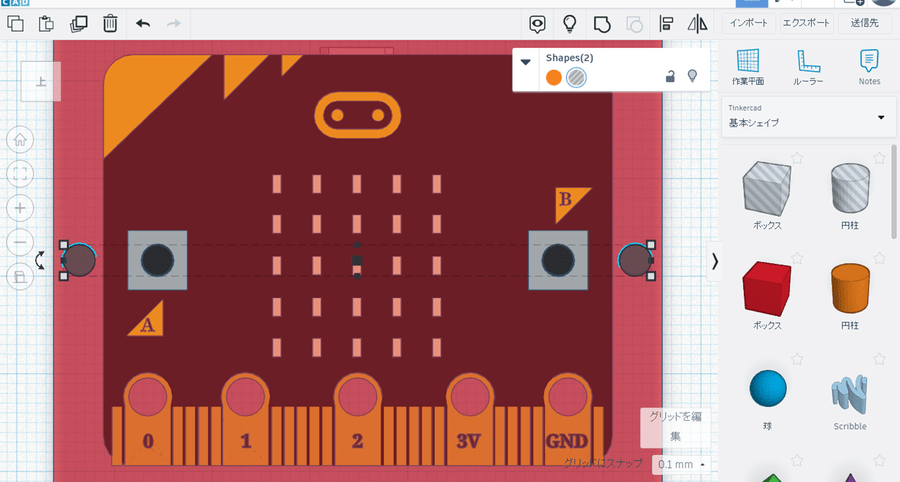This screenshot has width=900, height=482.
Task: Select the Scribble shape
Action: pyautogui.click(x=850, y=394)
